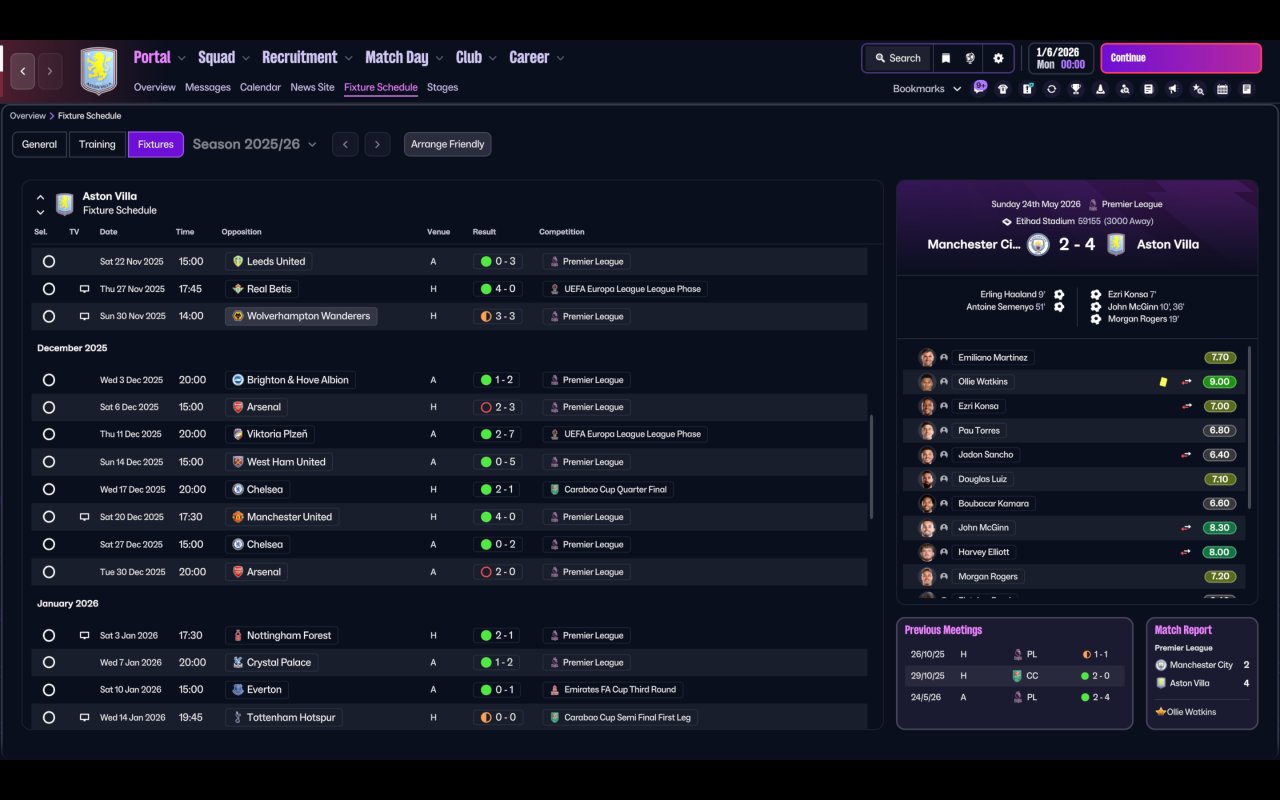Click the fixture list vertical scrollbar

point(872,466)
